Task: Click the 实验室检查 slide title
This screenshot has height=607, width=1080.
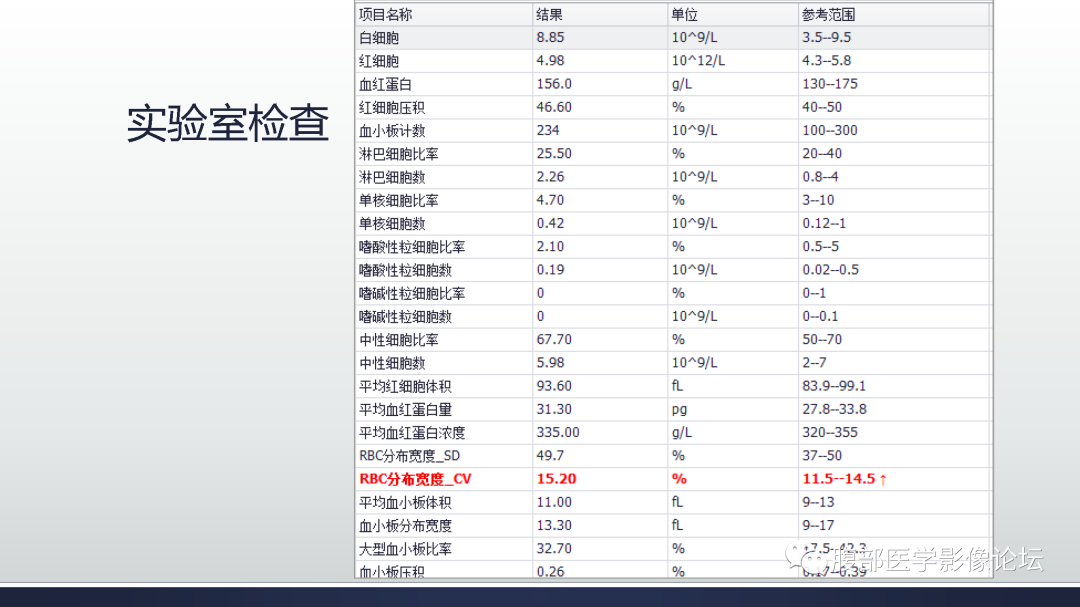Action: point(227,123)
